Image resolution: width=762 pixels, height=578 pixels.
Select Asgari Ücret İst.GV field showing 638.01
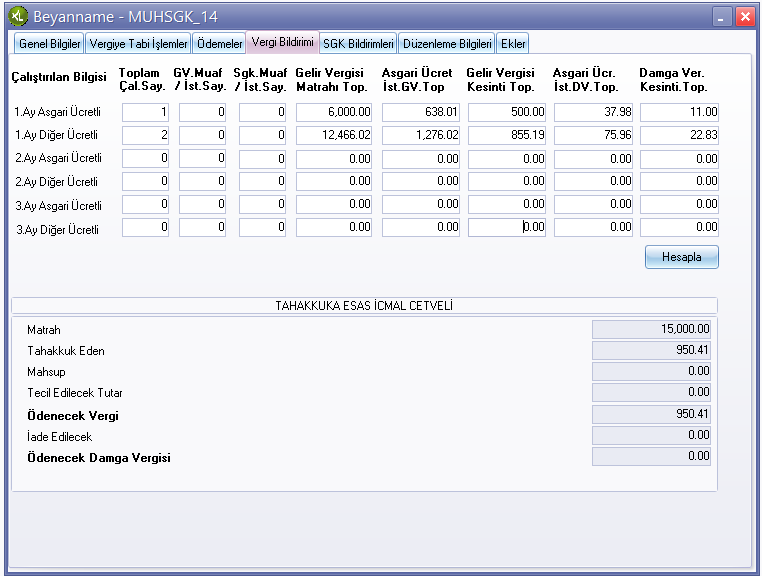pyautogui.click(x=420, y=112)
